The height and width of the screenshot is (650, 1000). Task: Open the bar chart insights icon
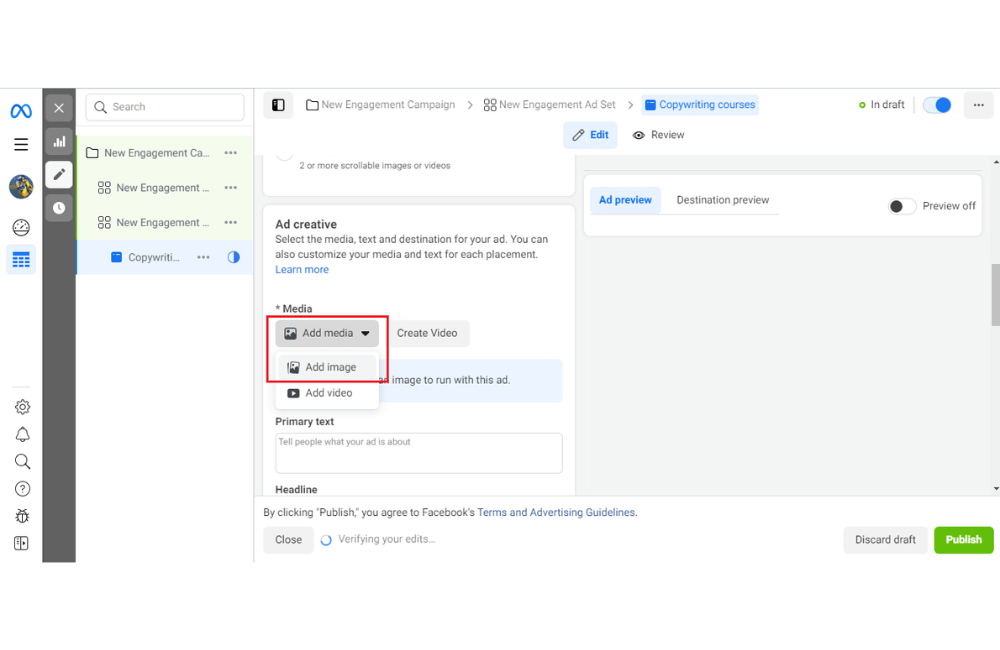click(59, 141)
